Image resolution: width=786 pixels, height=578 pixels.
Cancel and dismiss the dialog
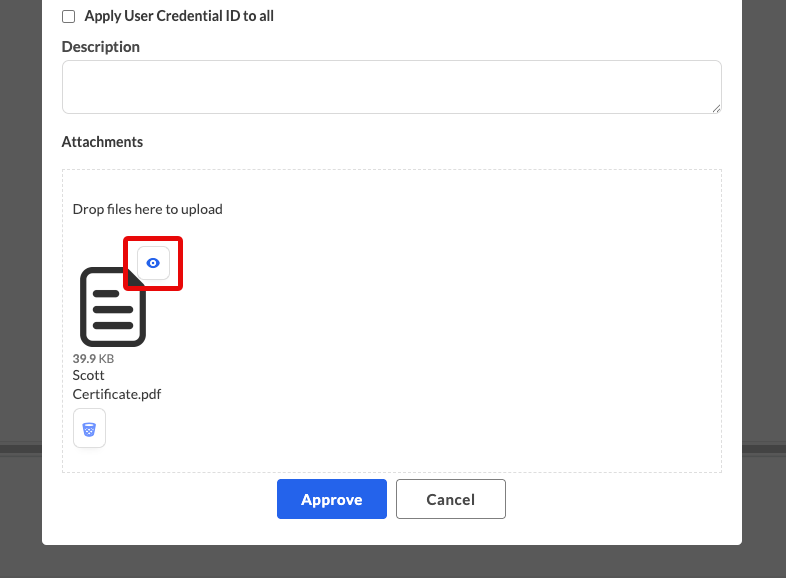451,499
